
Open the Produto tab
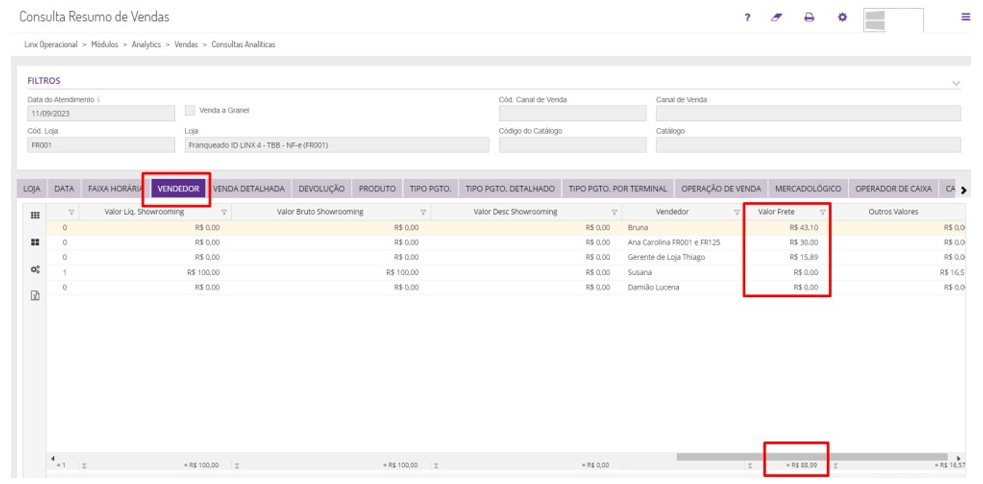pyautogui.click(x=377, y=189)
